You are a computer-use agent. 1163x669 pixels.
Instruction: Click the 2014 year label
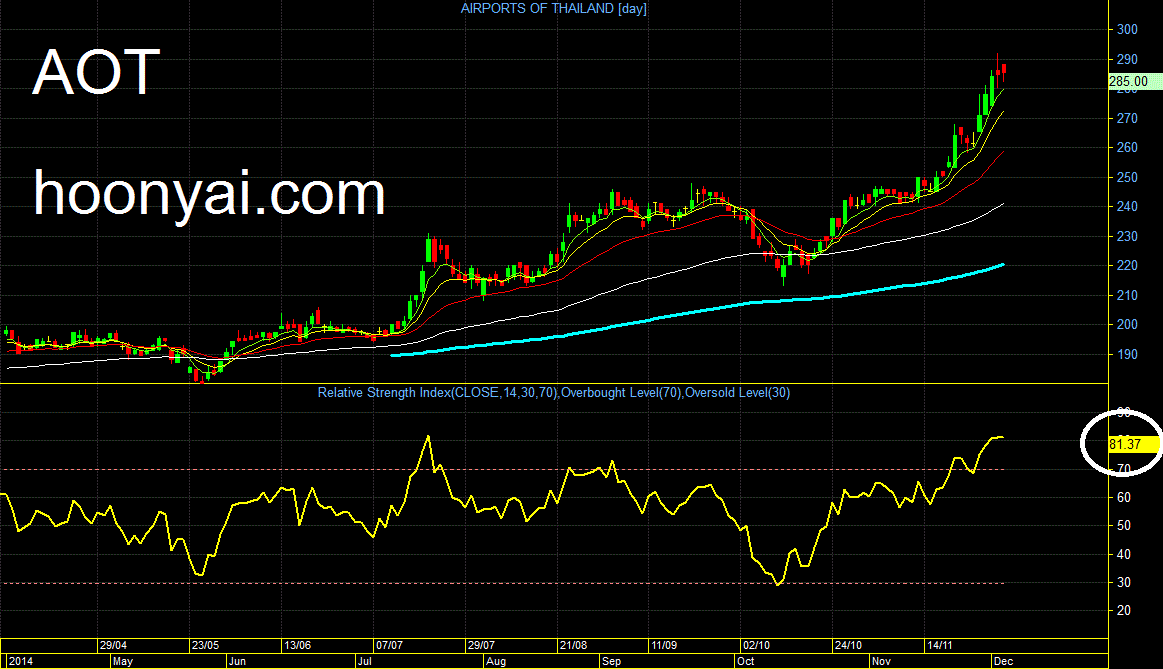point(21,661)
